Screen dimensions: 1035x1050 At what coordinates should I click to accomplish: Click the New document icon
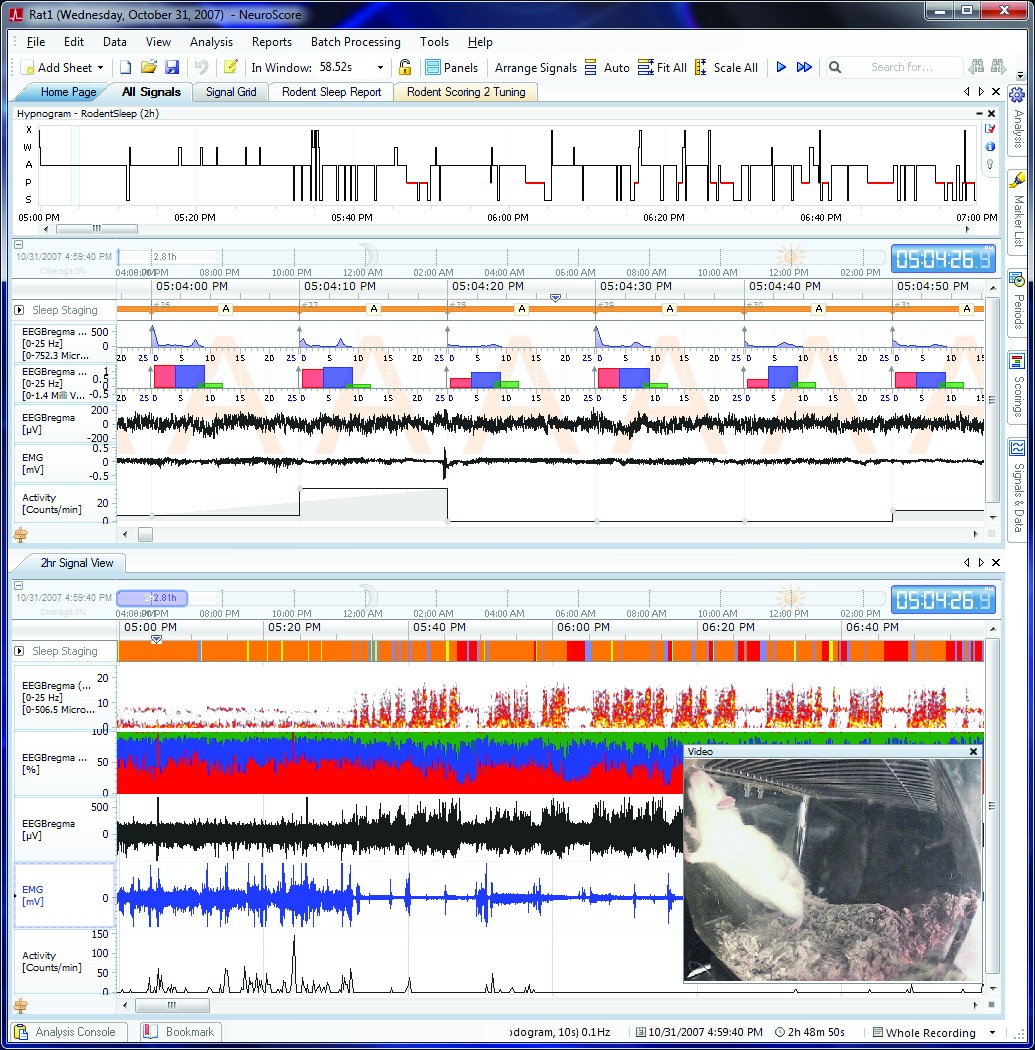point(126,67)
